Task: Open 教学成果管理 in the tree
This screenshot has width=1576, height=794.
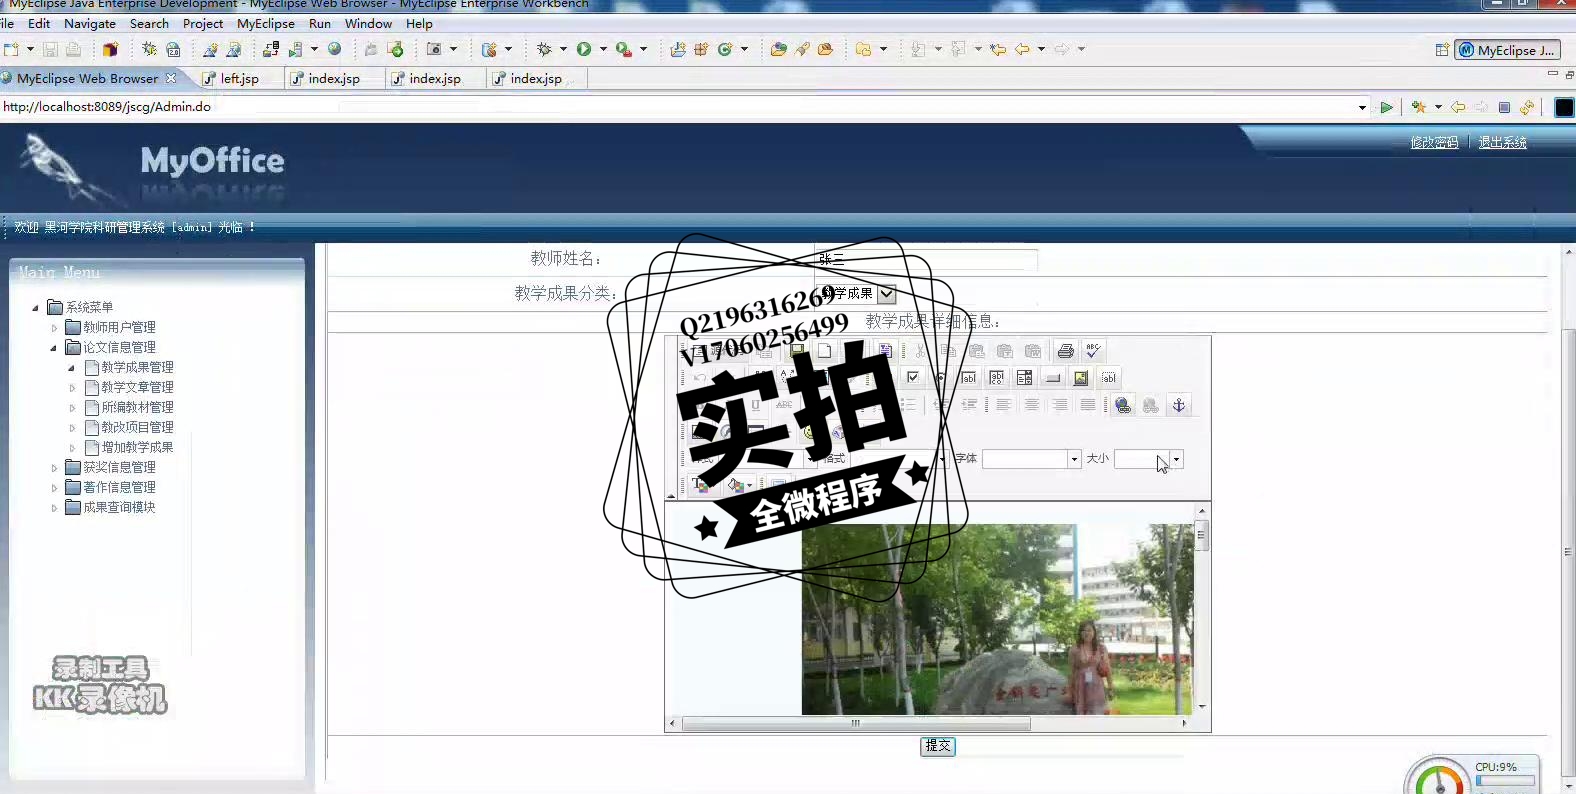Action: (x=137, y=367)
